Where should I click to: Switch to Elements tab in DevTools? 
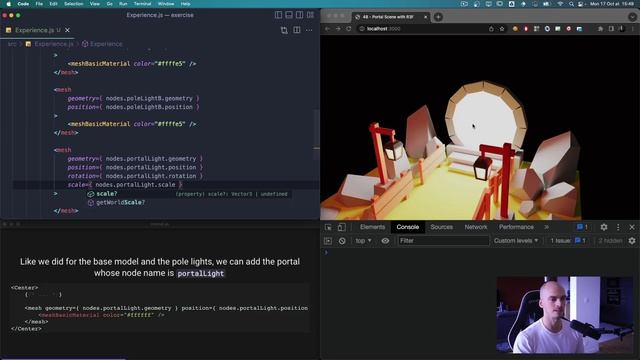coord(372,227)
